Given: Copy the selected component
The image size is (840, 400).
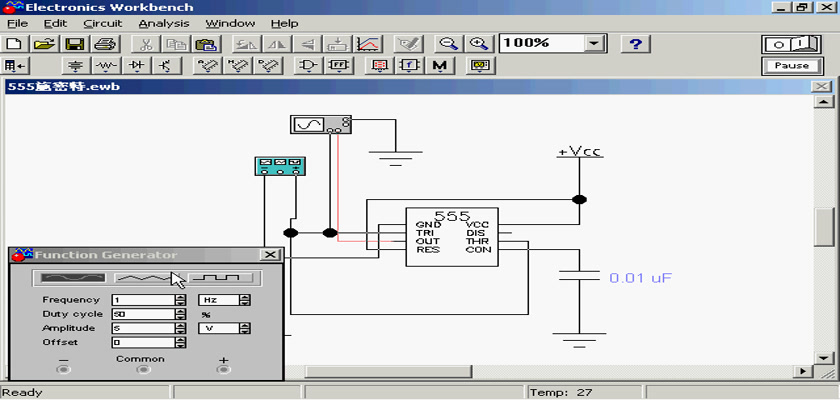Looking at the screenshot, I should [175, 43].
